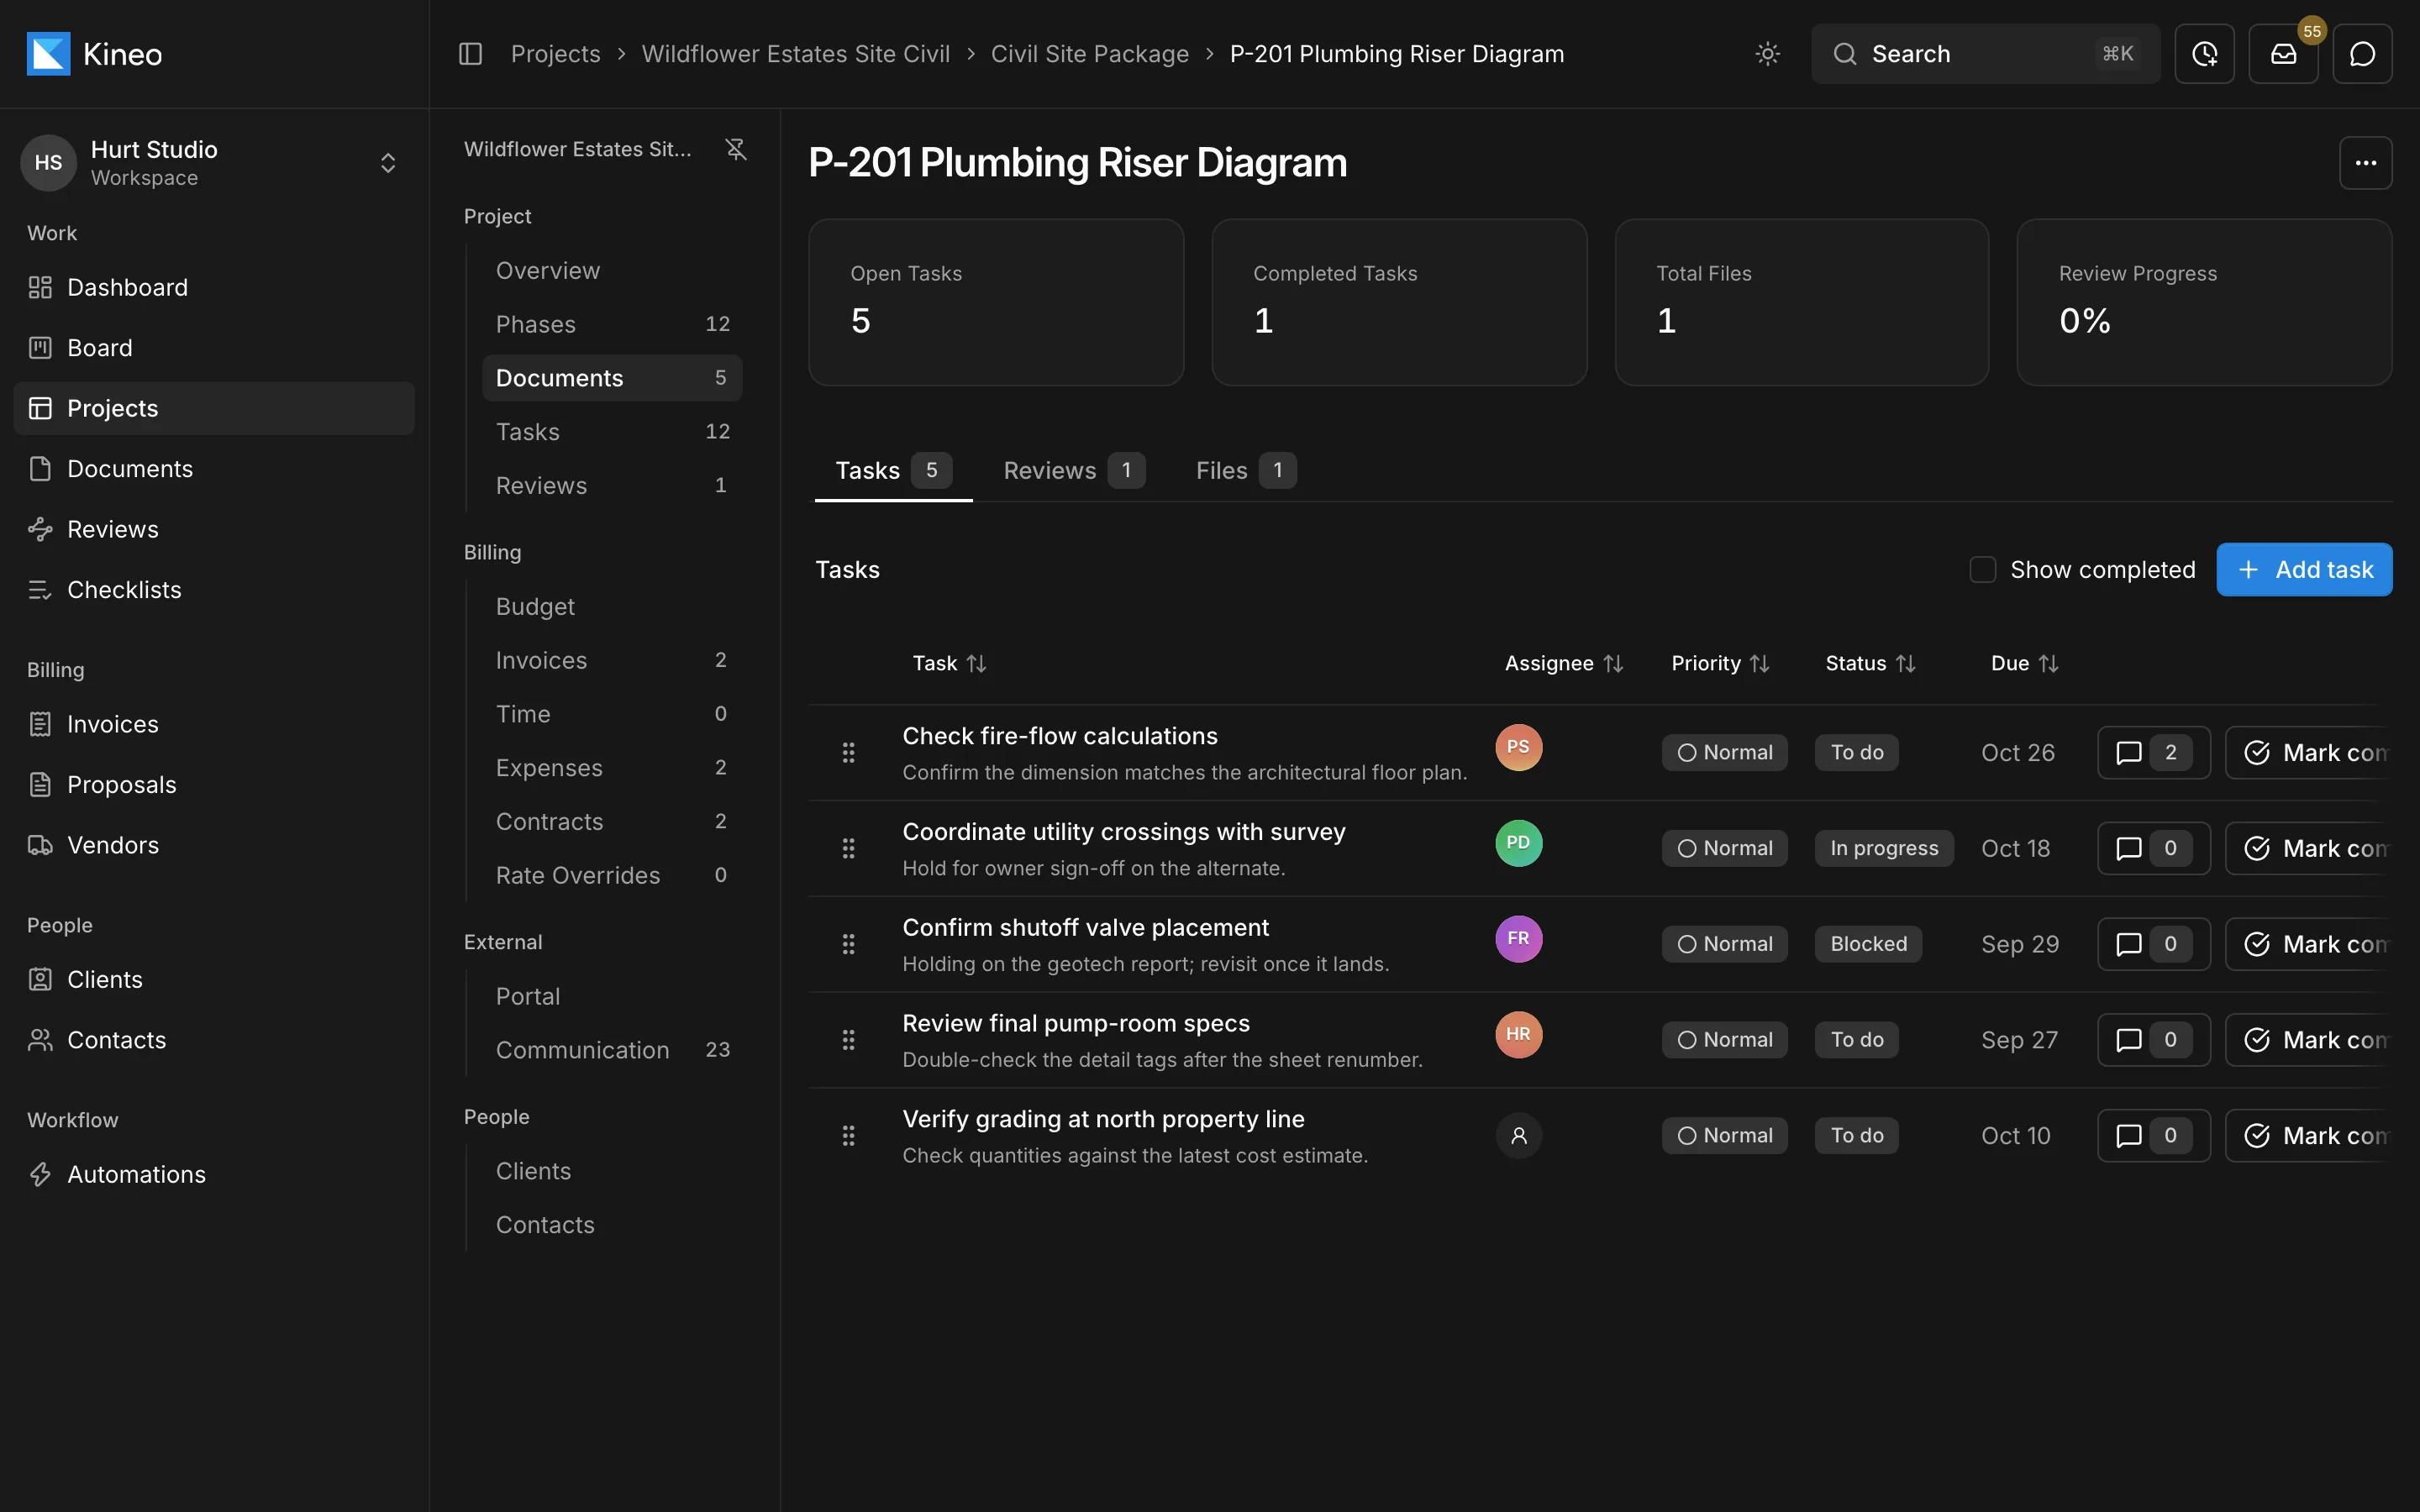Go to Civil Site Package breadcrumb
The width and height of the screenshot is (2420, 1512).
1089,54
